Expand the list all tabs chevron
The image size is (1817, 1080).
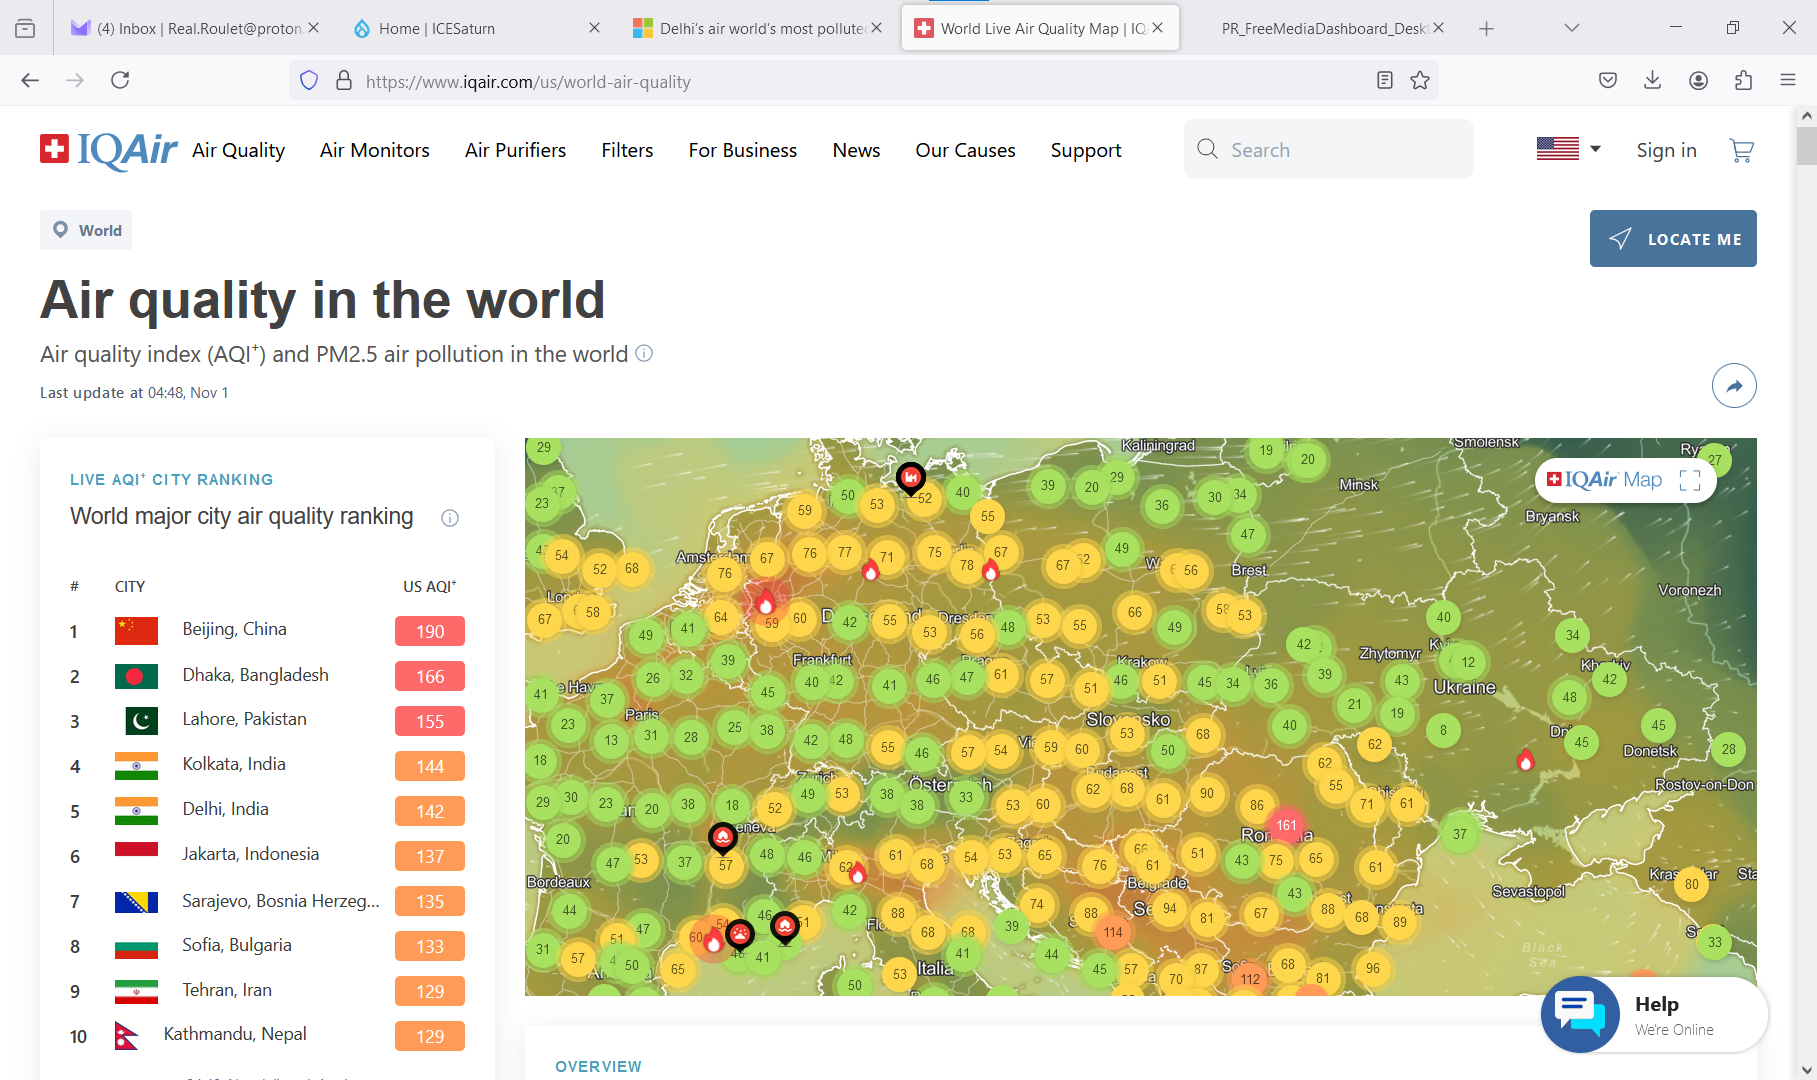point(1571,28)
